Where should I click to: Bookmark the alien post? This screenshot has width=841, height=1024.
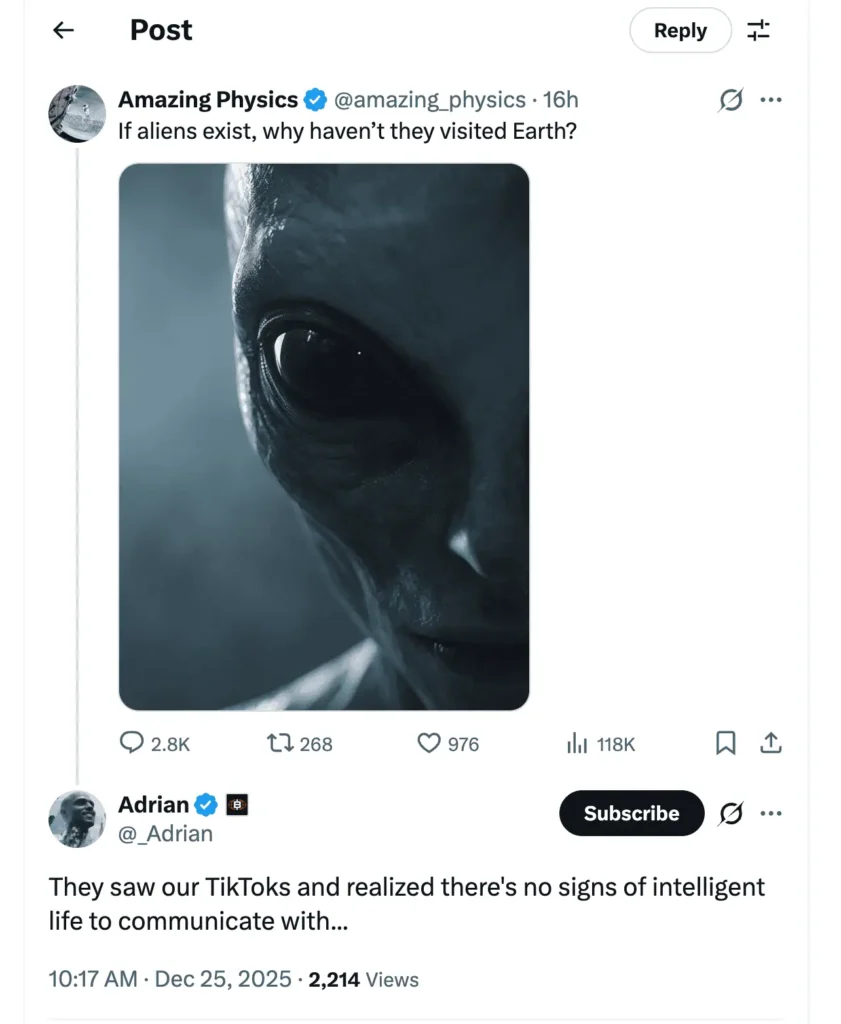point(726,743)
